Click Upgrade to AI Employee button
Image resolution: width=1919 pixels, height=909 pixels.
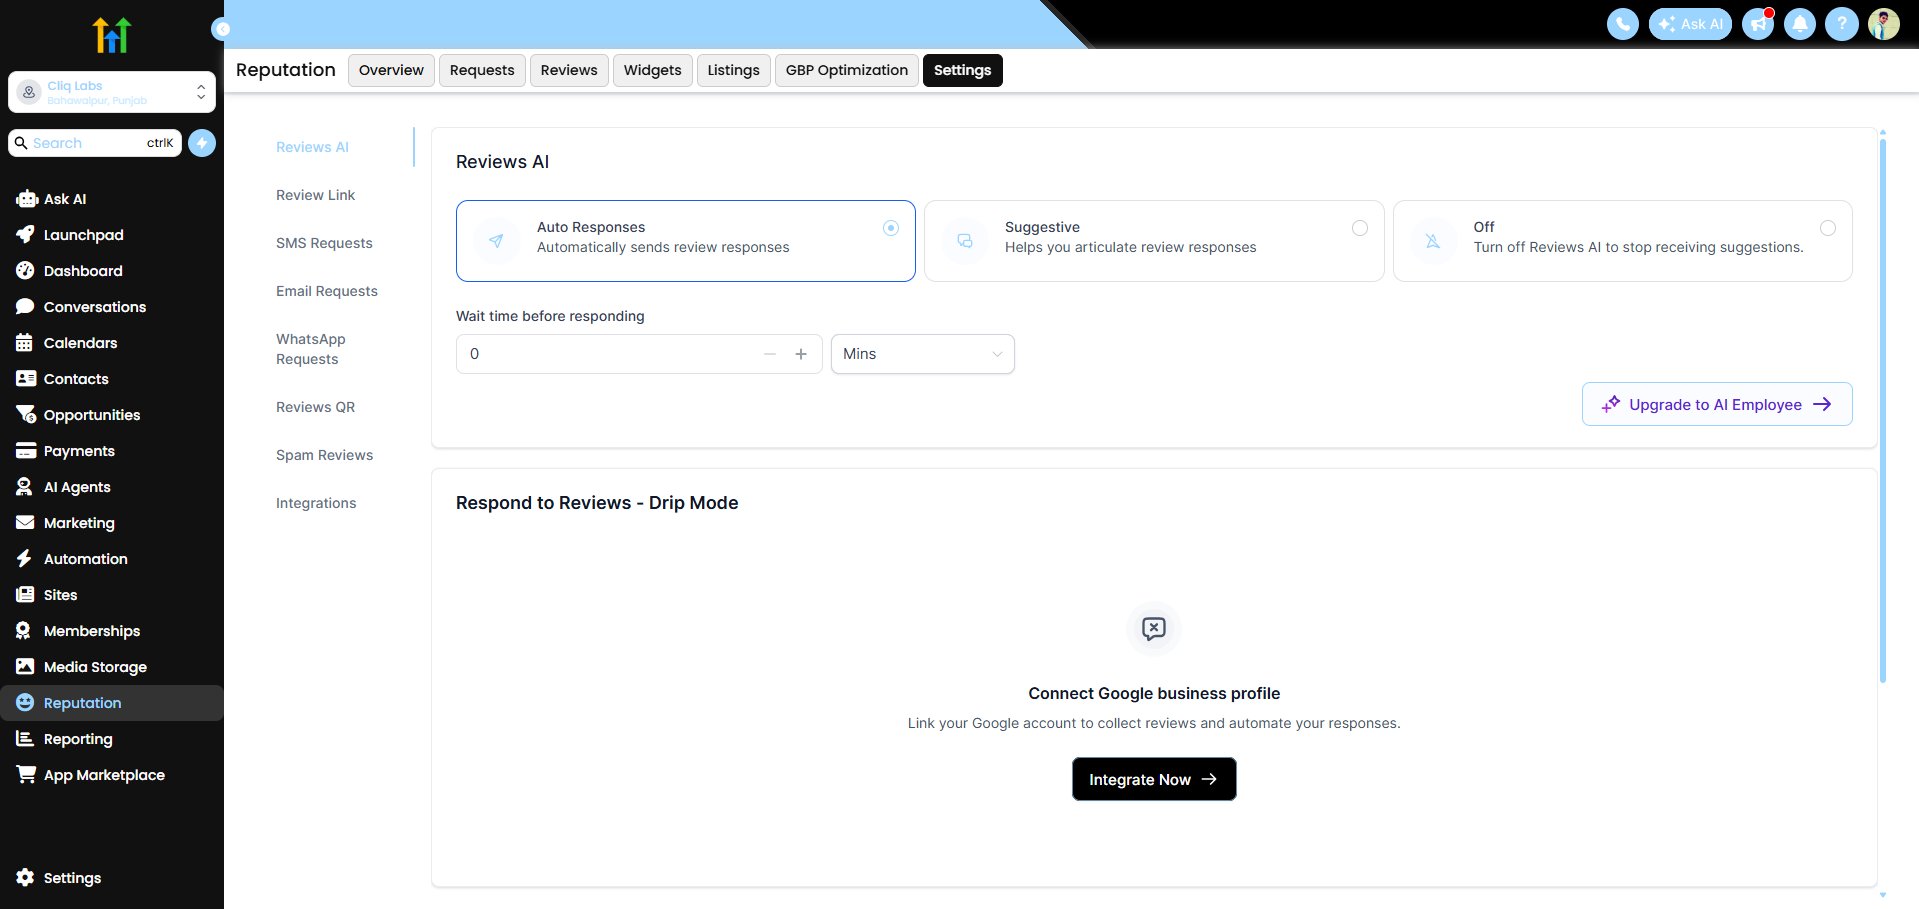point(1717,404)
